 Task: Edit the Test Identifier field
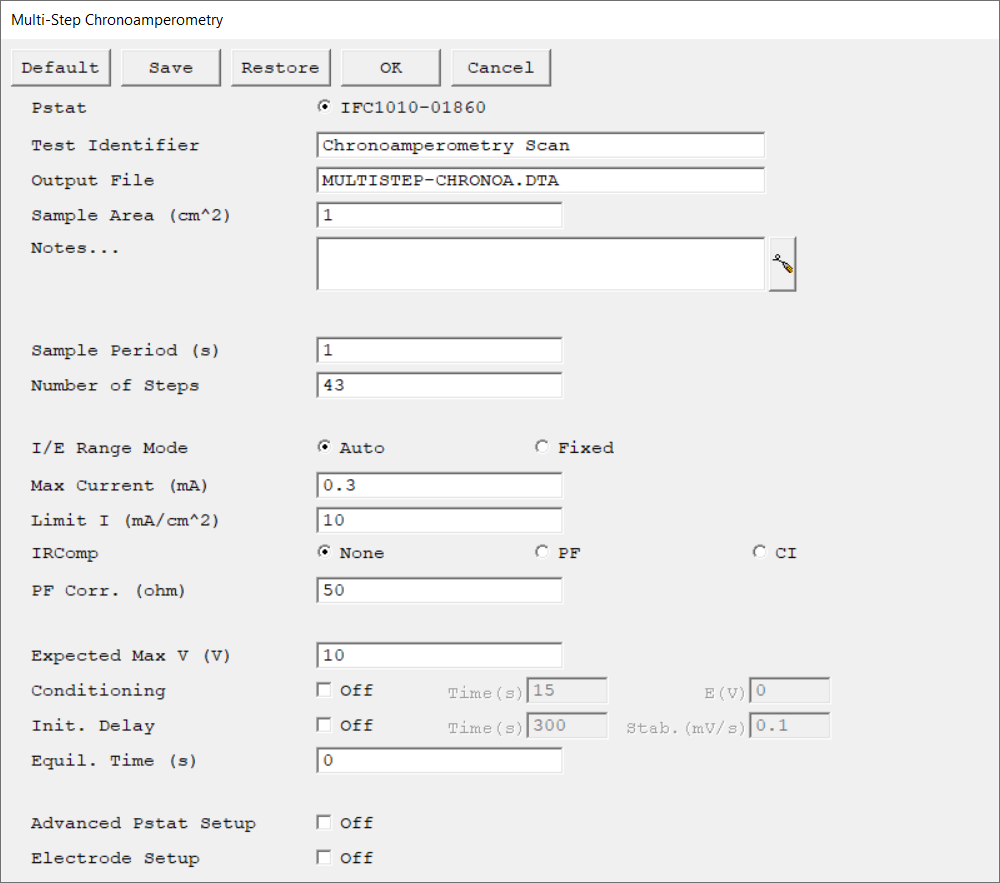point(540,145)
